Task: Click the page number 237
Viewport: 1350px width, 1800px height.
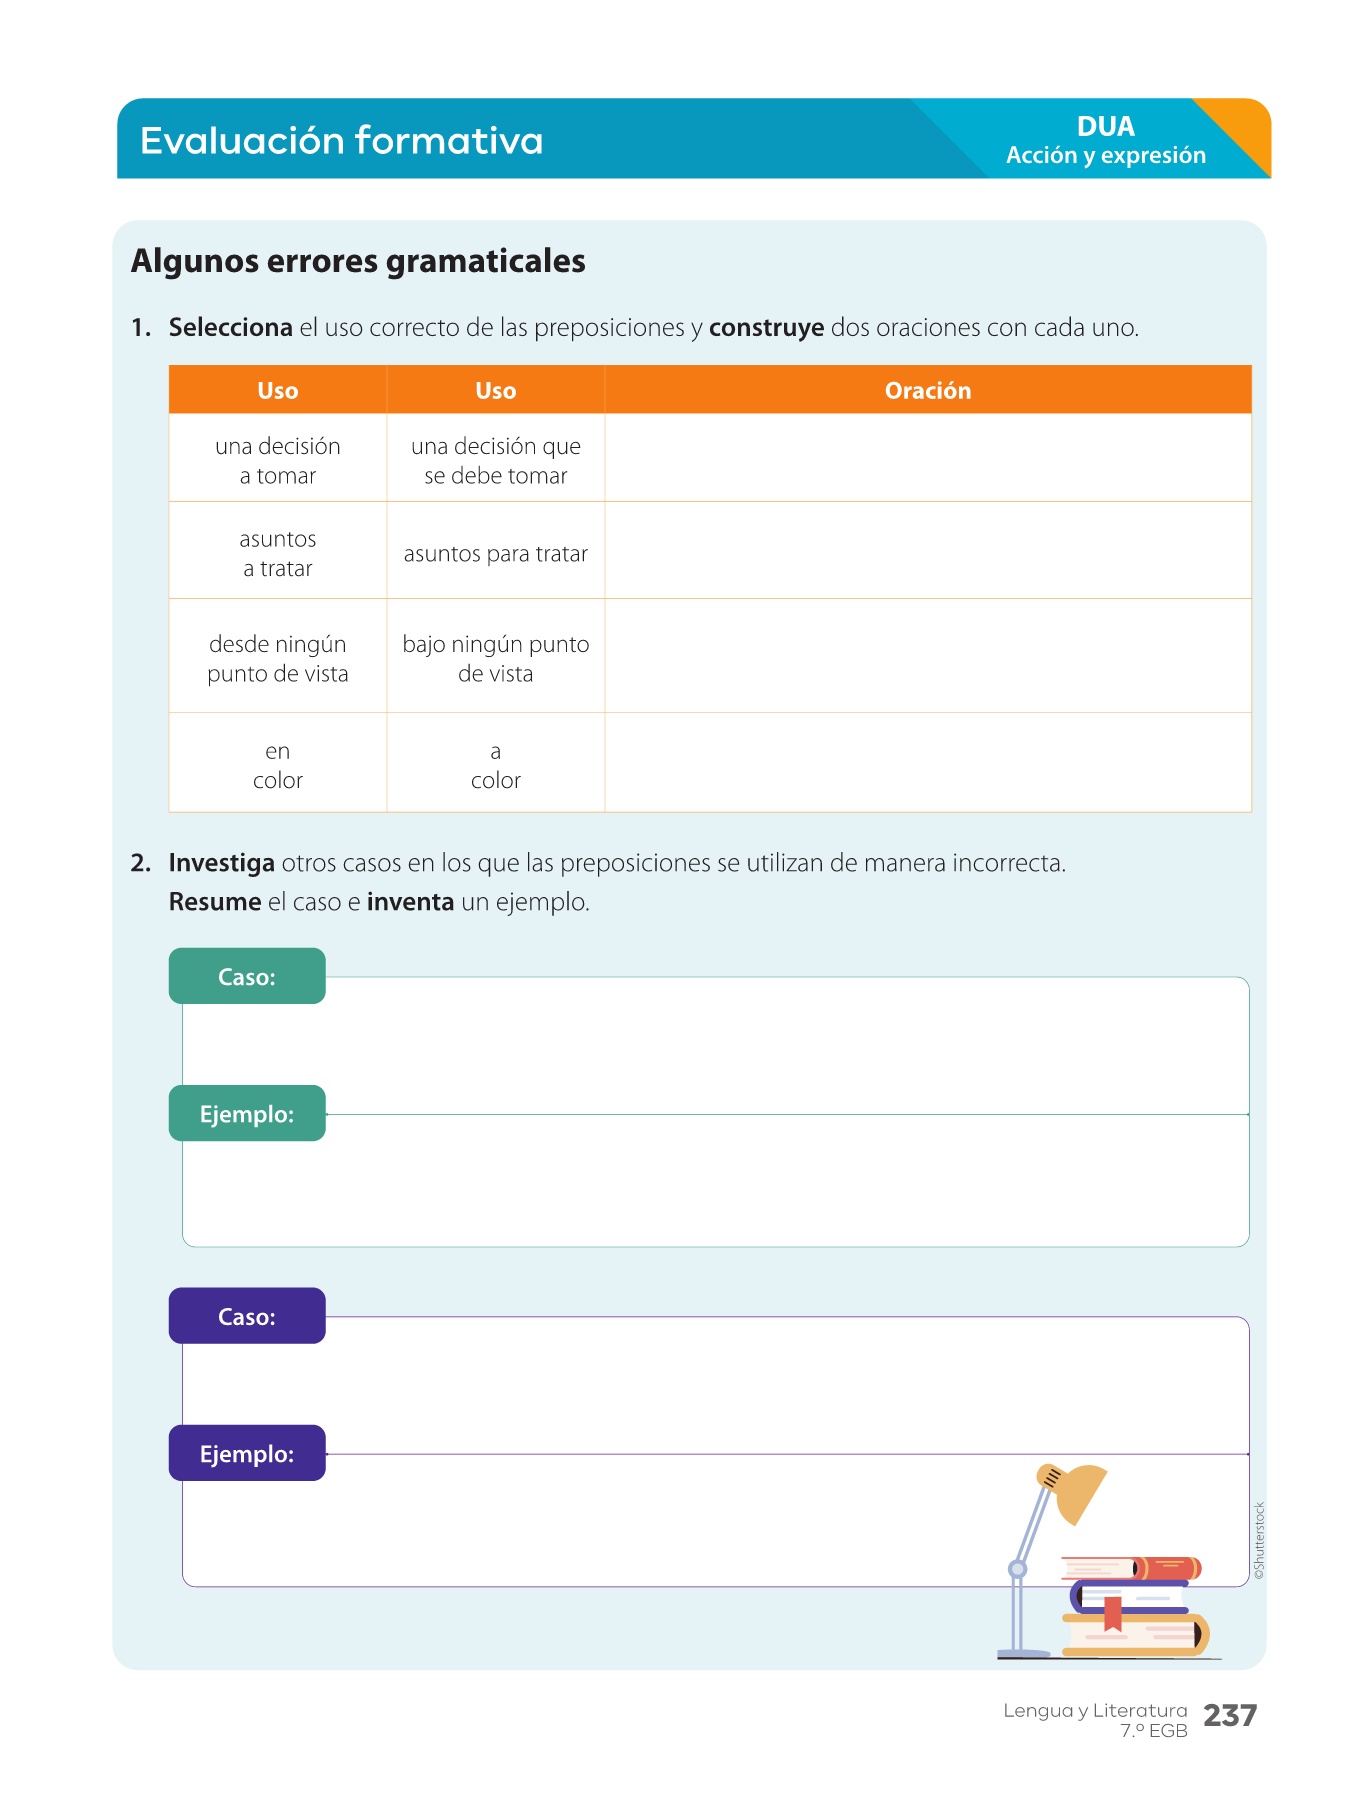Action: [x=1229, y=1715]
